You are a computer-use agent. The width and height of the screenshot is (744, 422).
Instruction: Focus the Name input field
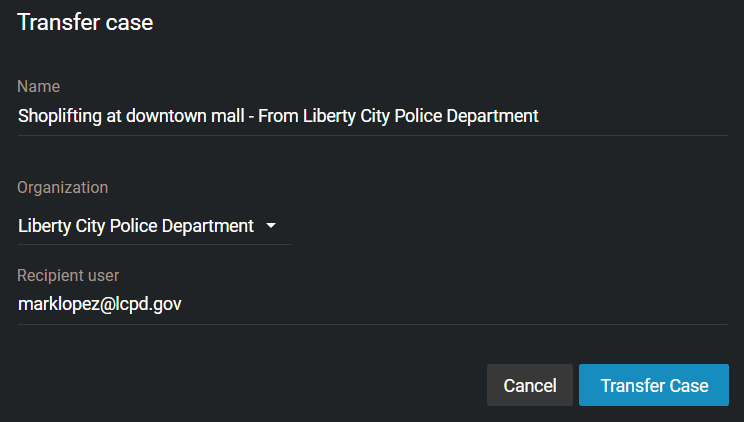coord(372,116)
